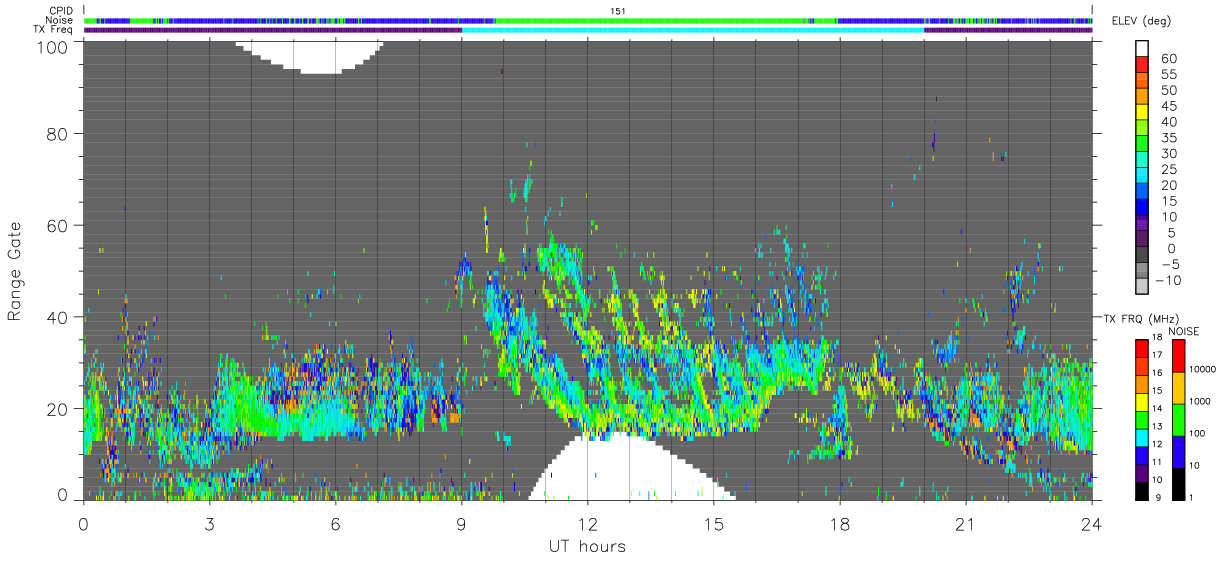Select the cyan 12–13 MHz TX FRQ swatch
Viewport: 1228px width, 567px height.
tap(1142, 437)
